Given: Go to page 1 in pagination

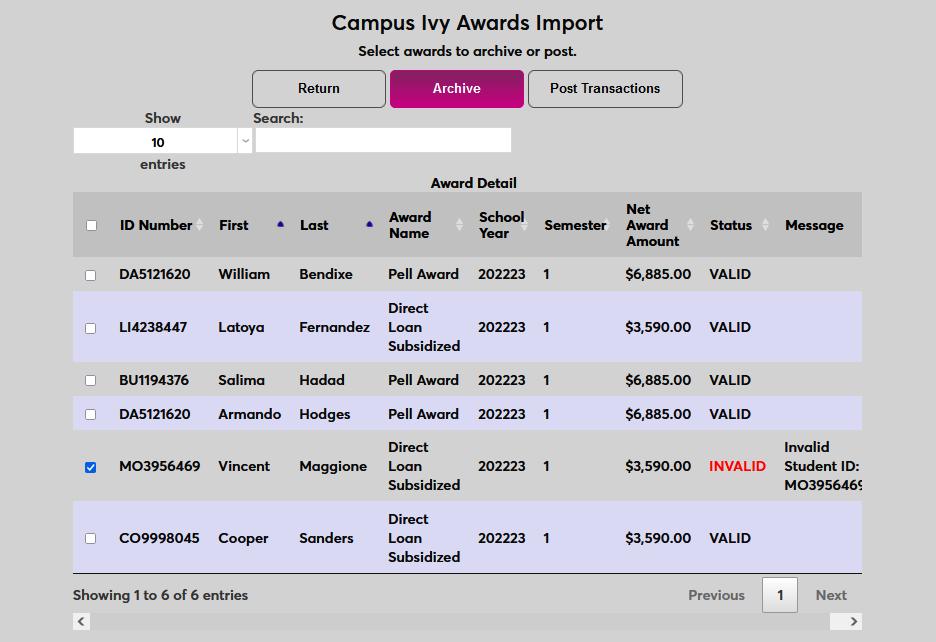Looking at the screenshot, I should pyautogui.click(x=780, y=595).
